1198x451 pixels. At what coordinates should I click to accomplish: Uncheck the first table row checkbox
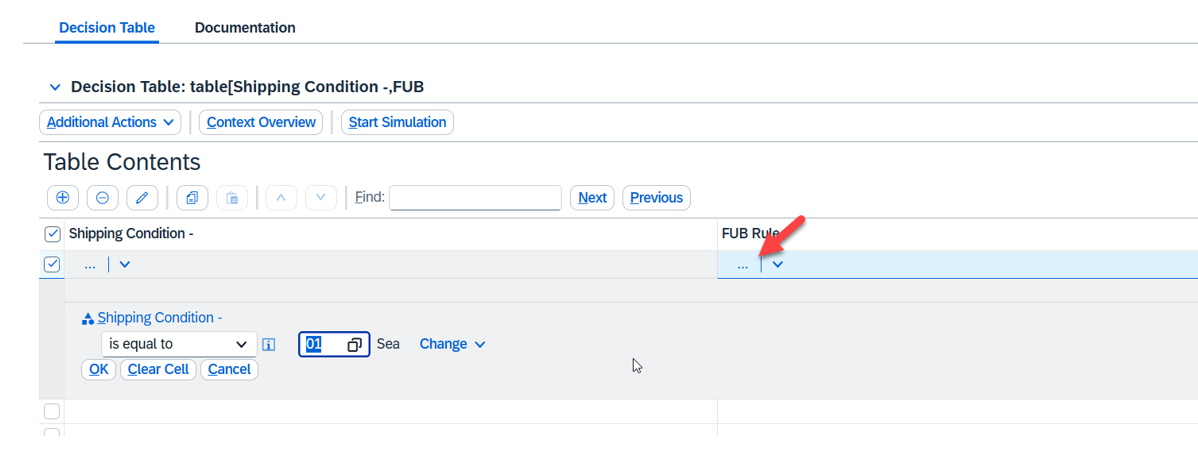point(53,265)
